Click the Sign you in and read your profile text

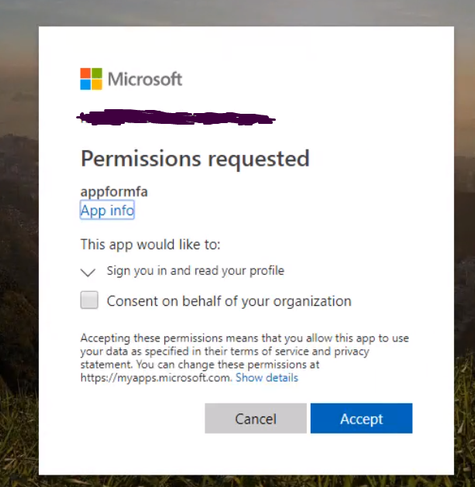coord(195,271)
